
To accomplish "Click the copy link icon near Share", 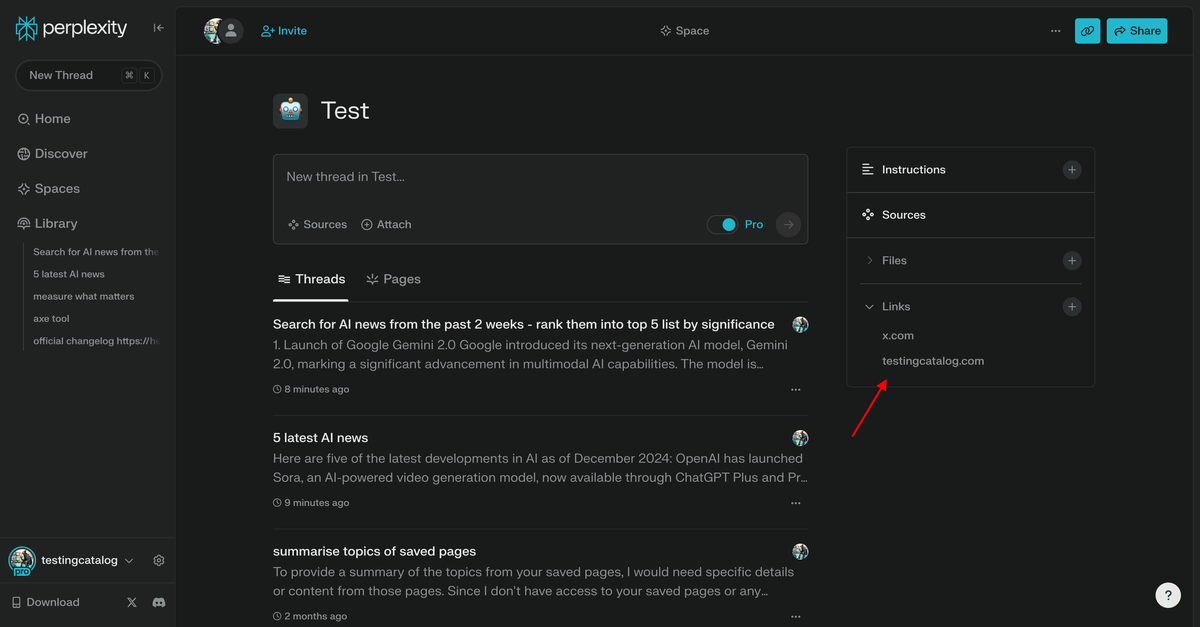I will pos(1087,30).
